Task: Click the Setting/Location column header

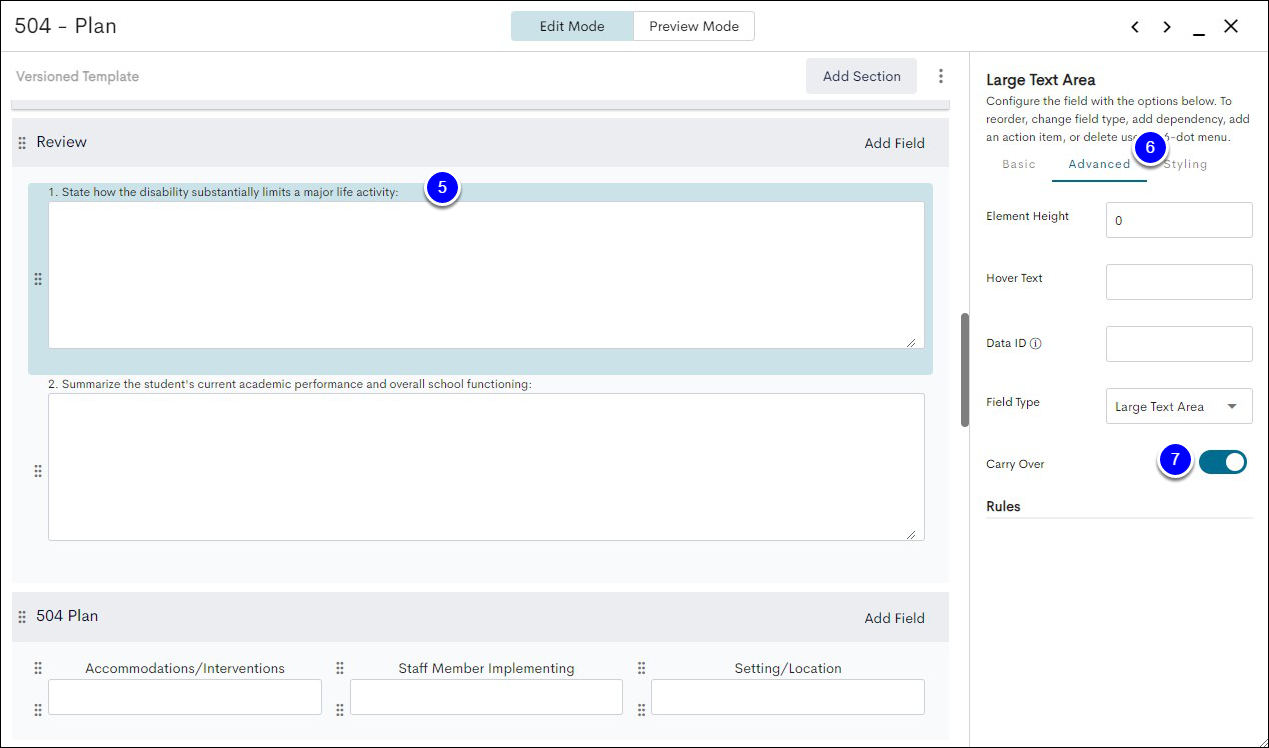Action: click(788, 668)
